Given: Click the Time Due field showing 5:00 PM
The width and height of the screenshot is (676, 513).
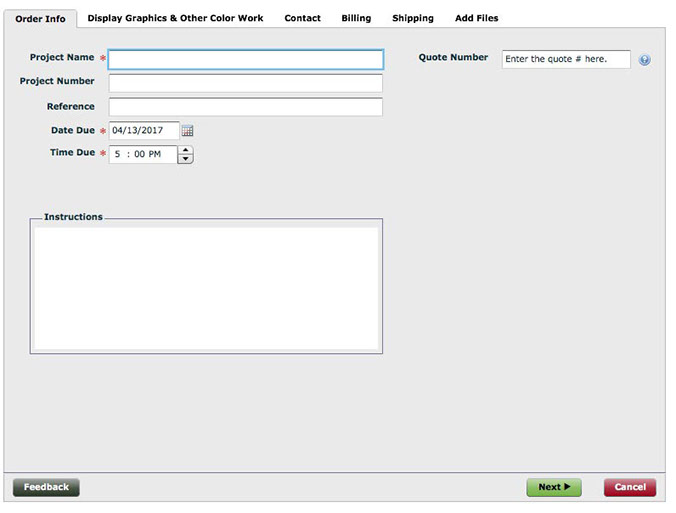Looking at the screenshot, I should point(142,155).
